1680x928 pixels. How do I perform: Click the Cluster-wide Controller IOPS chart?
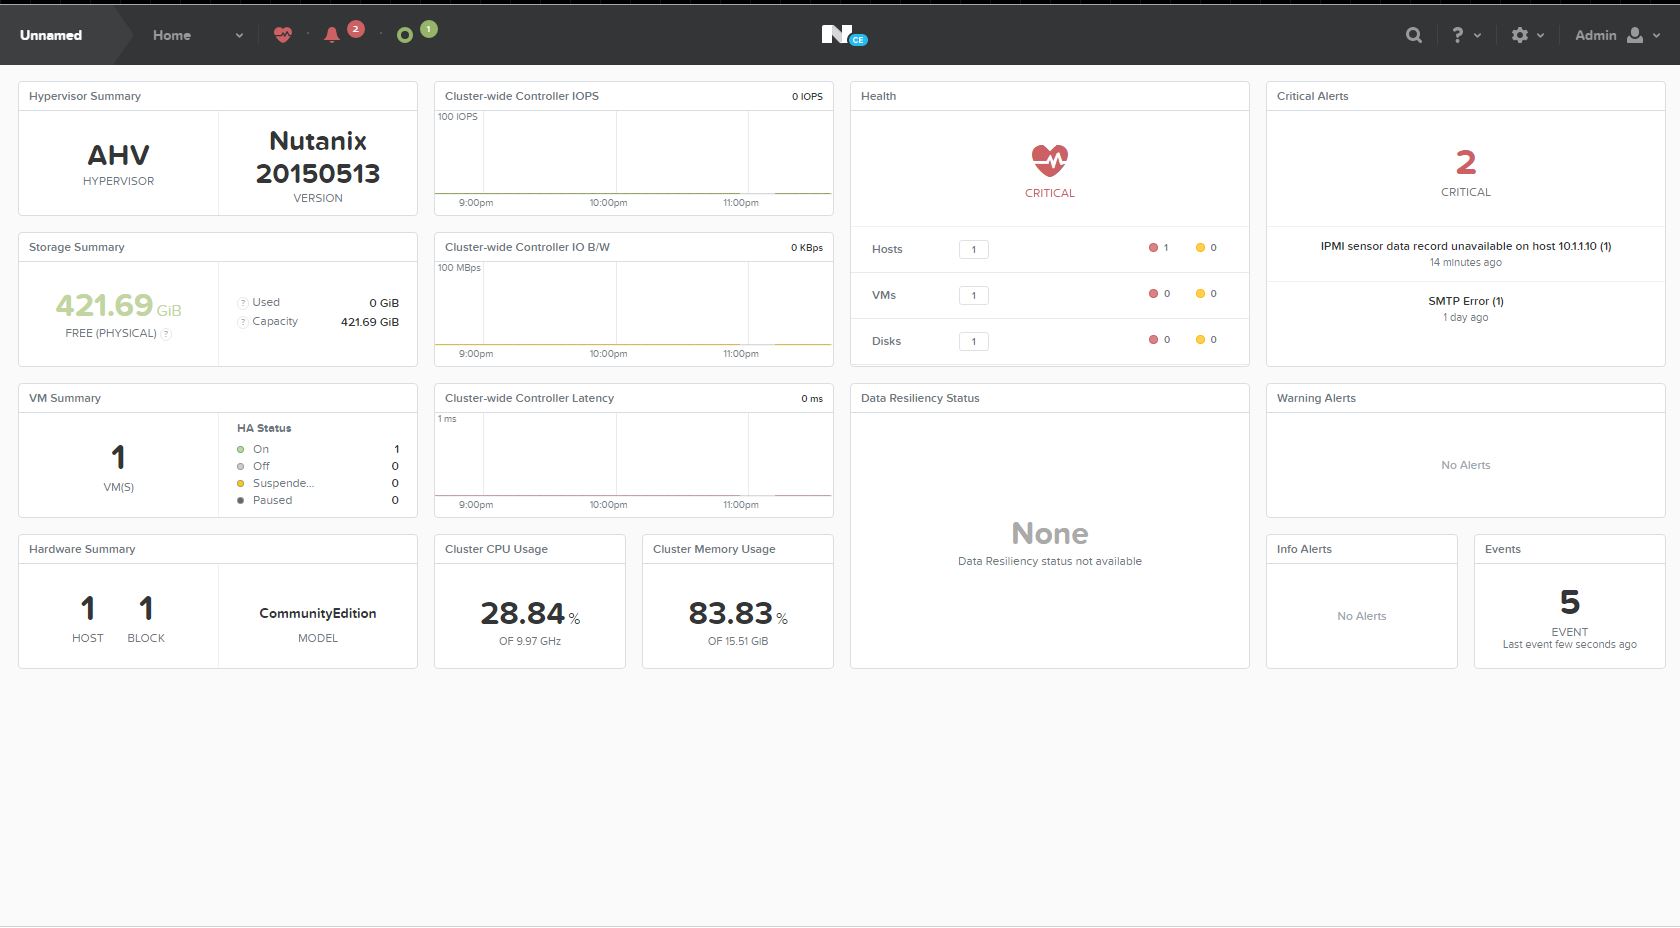pos(633,153)
